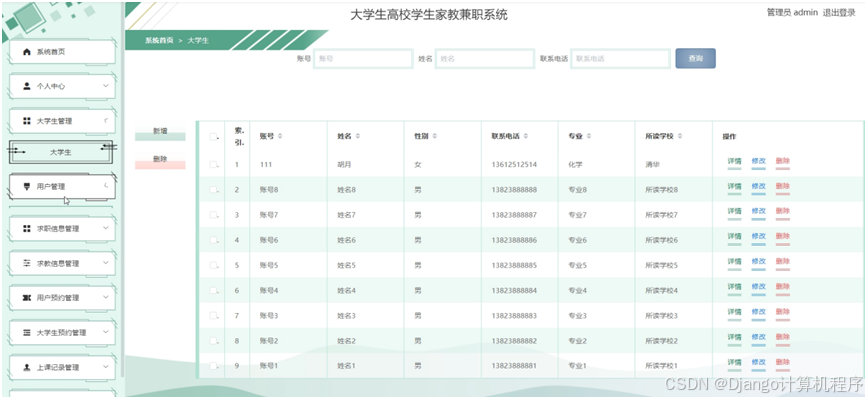Image resolution: width=867 pixels, height=399 pixels.
Task: Open 详情 for 账号5's row
Action: (x=734, y=262)
